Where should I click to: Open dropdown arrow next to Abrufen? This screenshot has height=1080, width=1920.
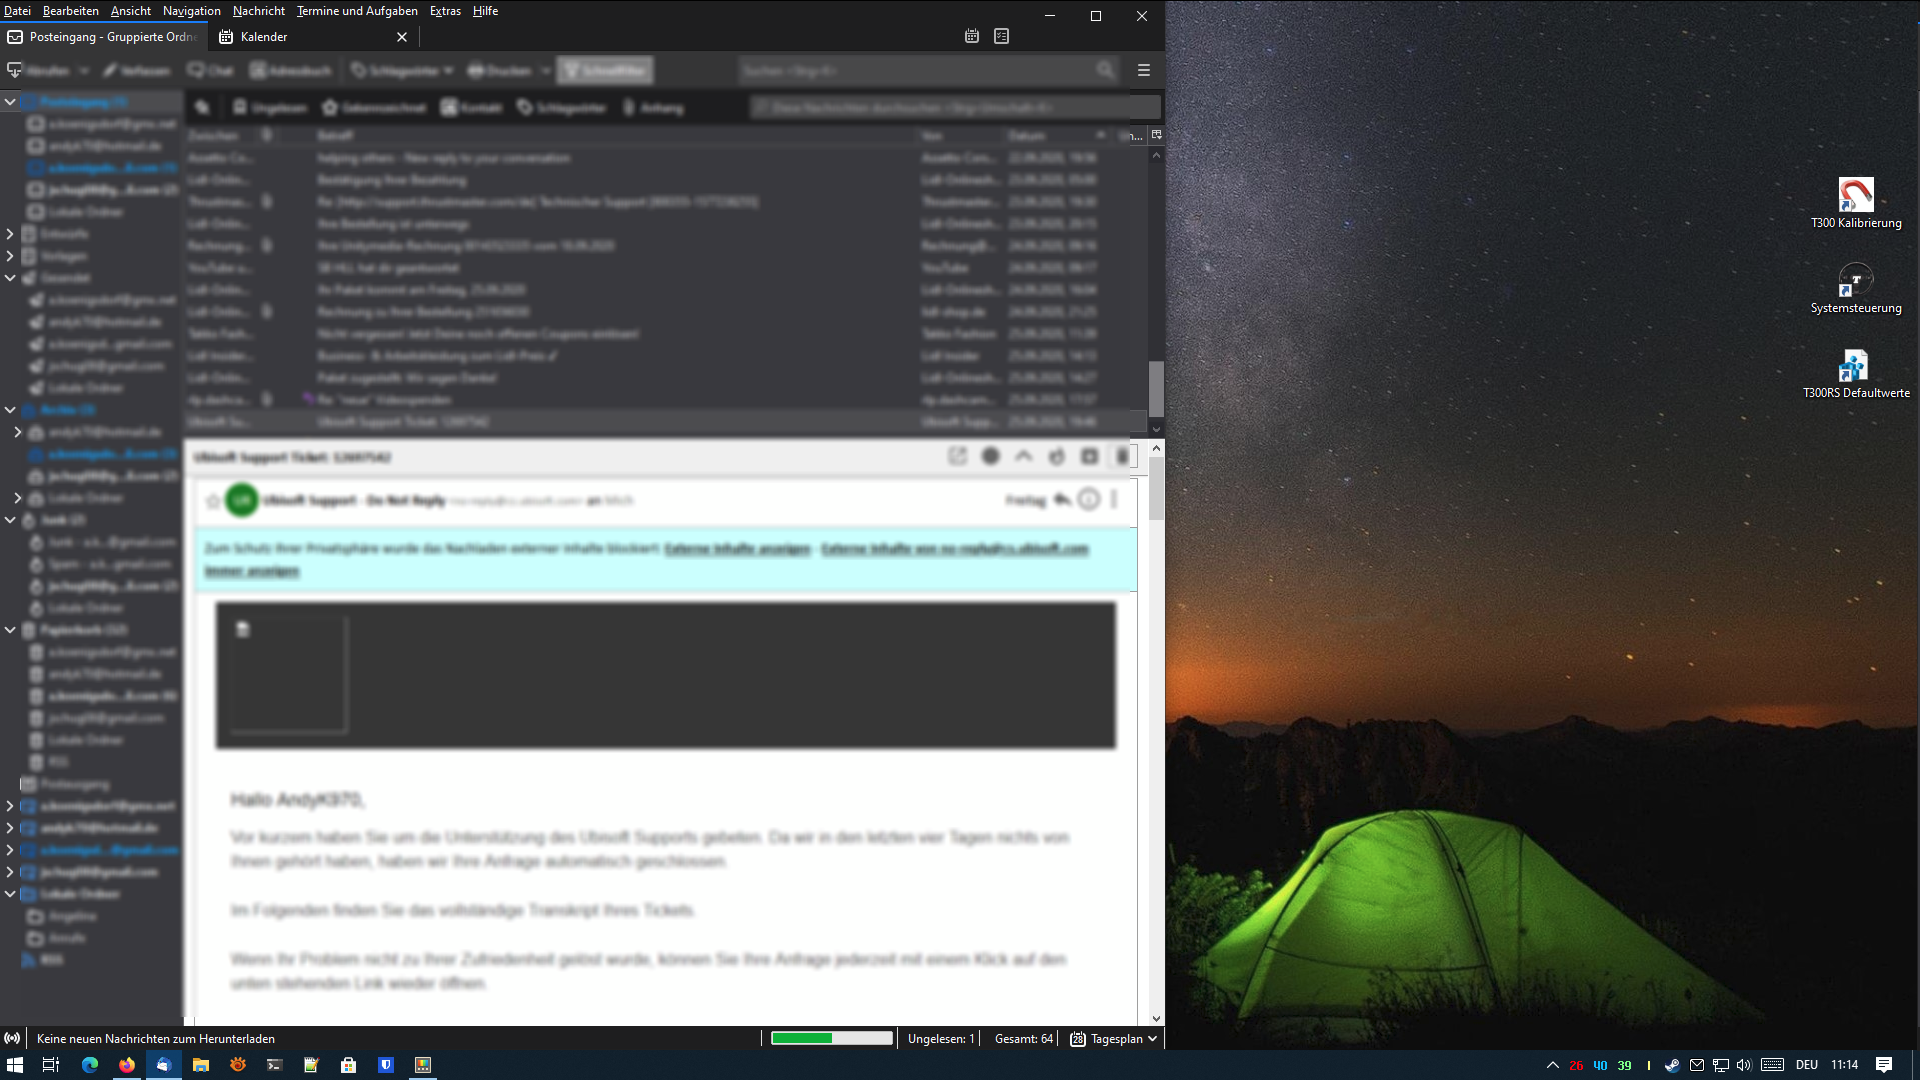(84, 71)
